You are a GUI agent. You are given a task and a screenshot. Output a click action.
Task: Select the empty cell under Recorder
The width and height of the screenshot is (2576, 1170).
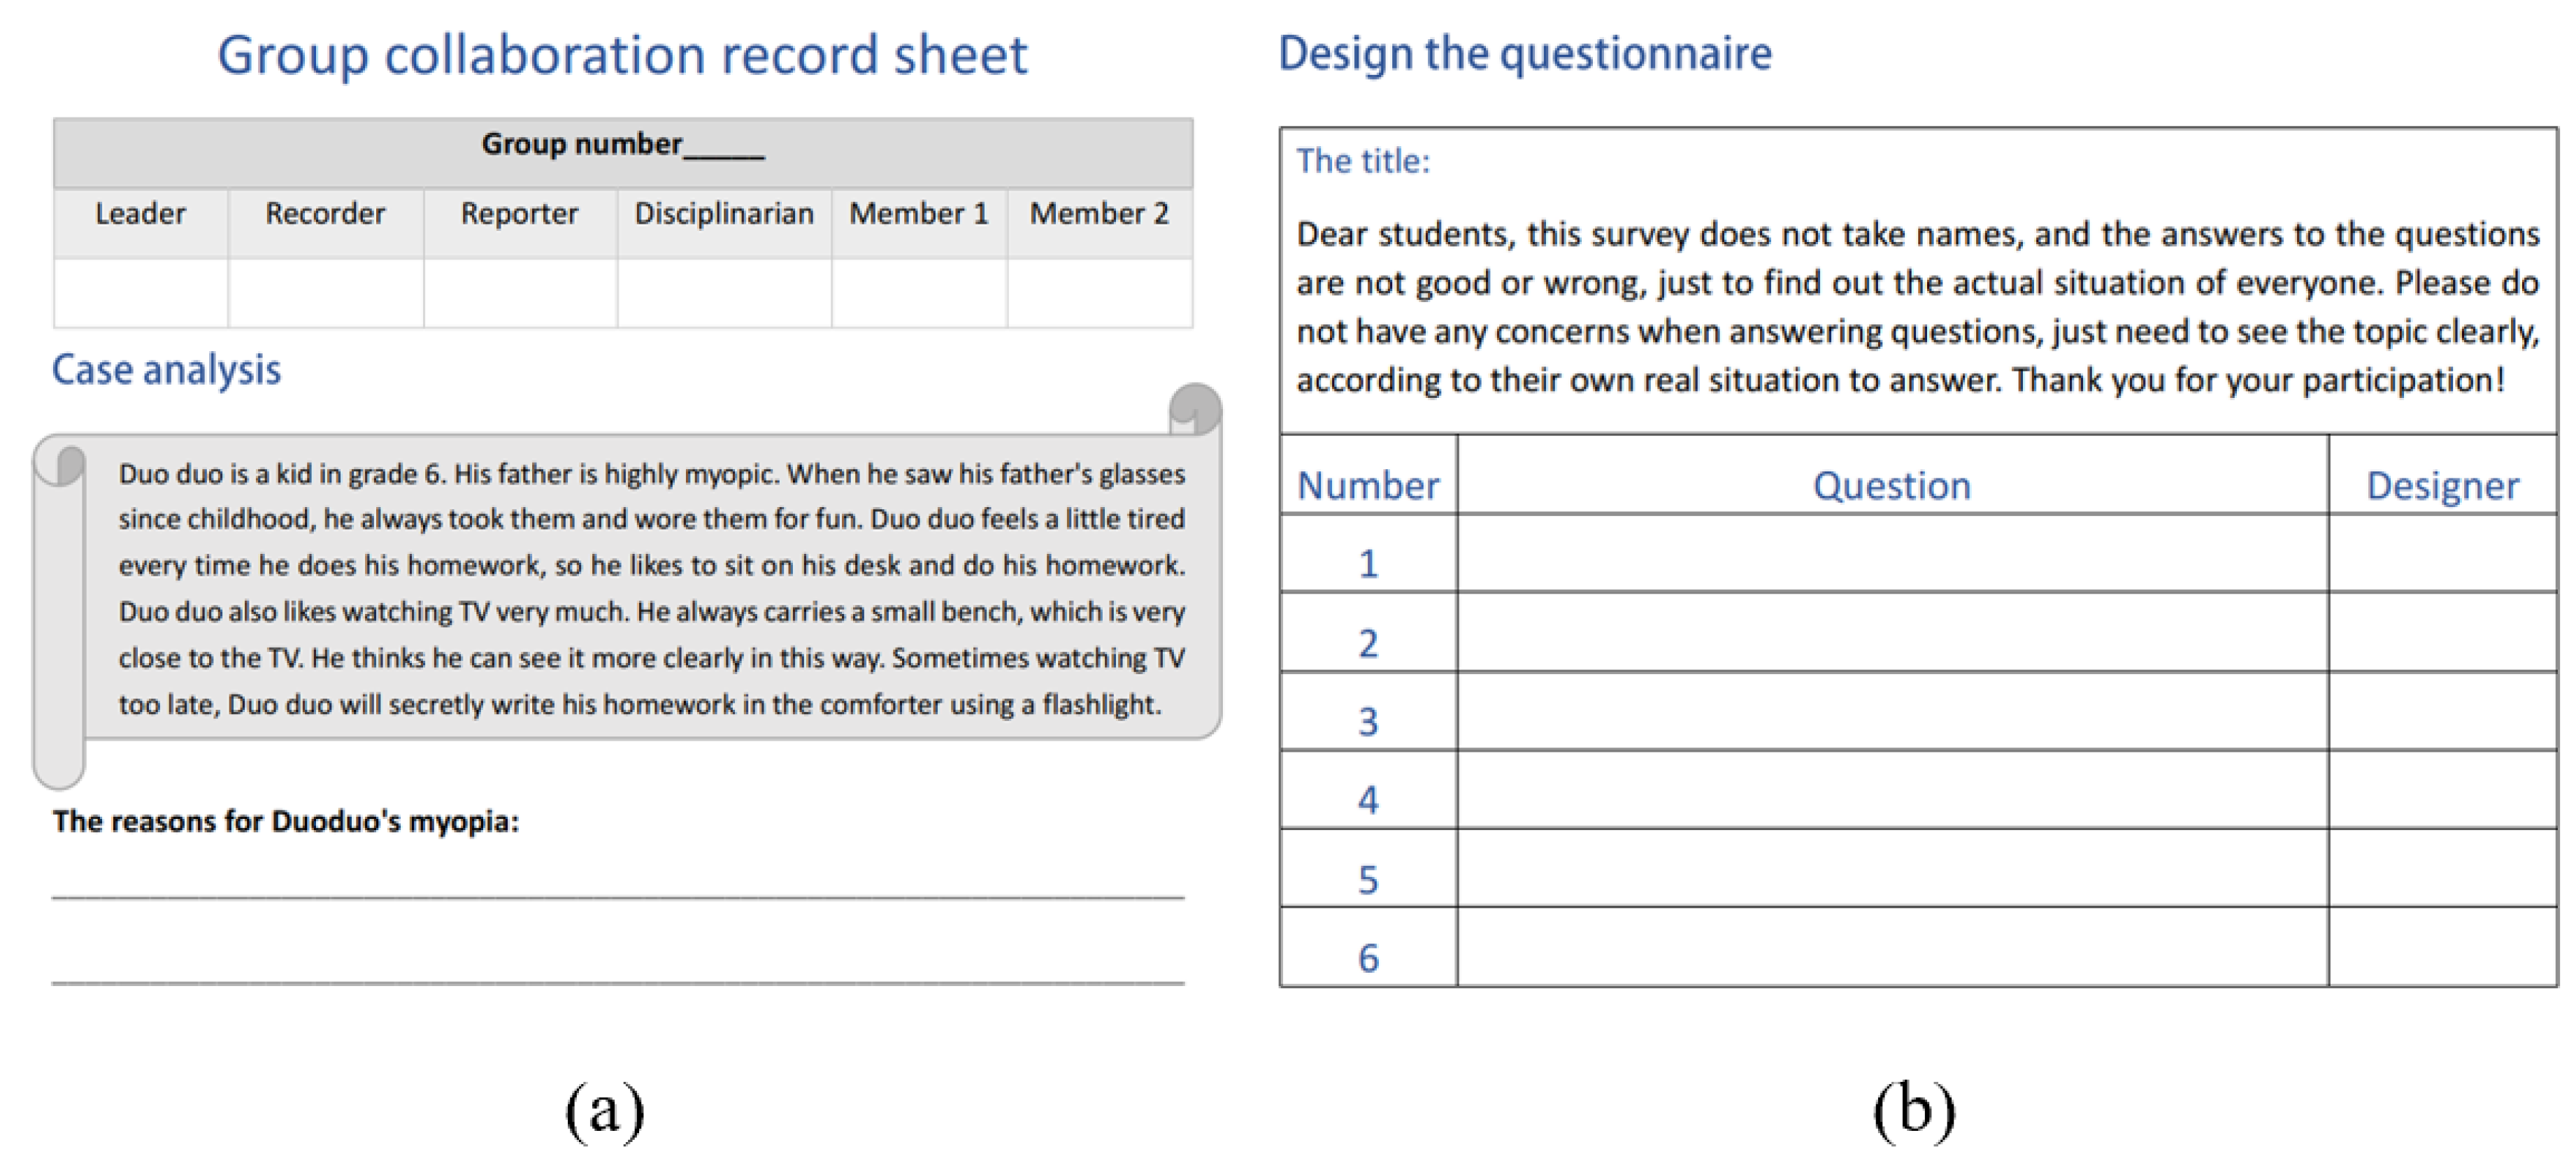point(325,293)
